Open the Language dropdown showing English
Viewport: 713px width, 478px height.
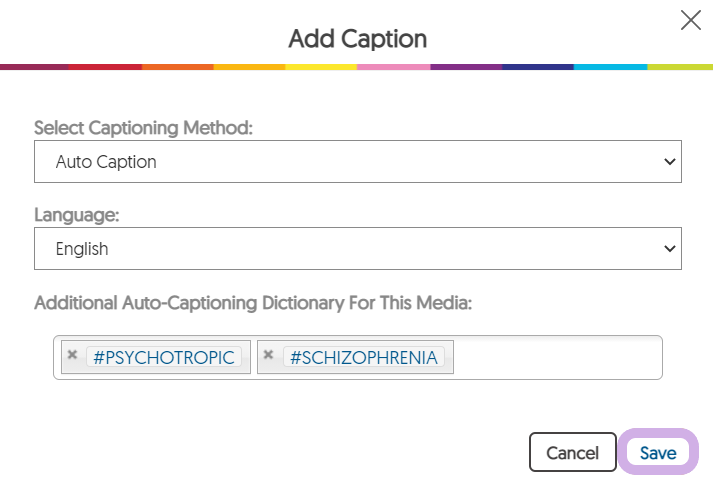click(357, 249)
